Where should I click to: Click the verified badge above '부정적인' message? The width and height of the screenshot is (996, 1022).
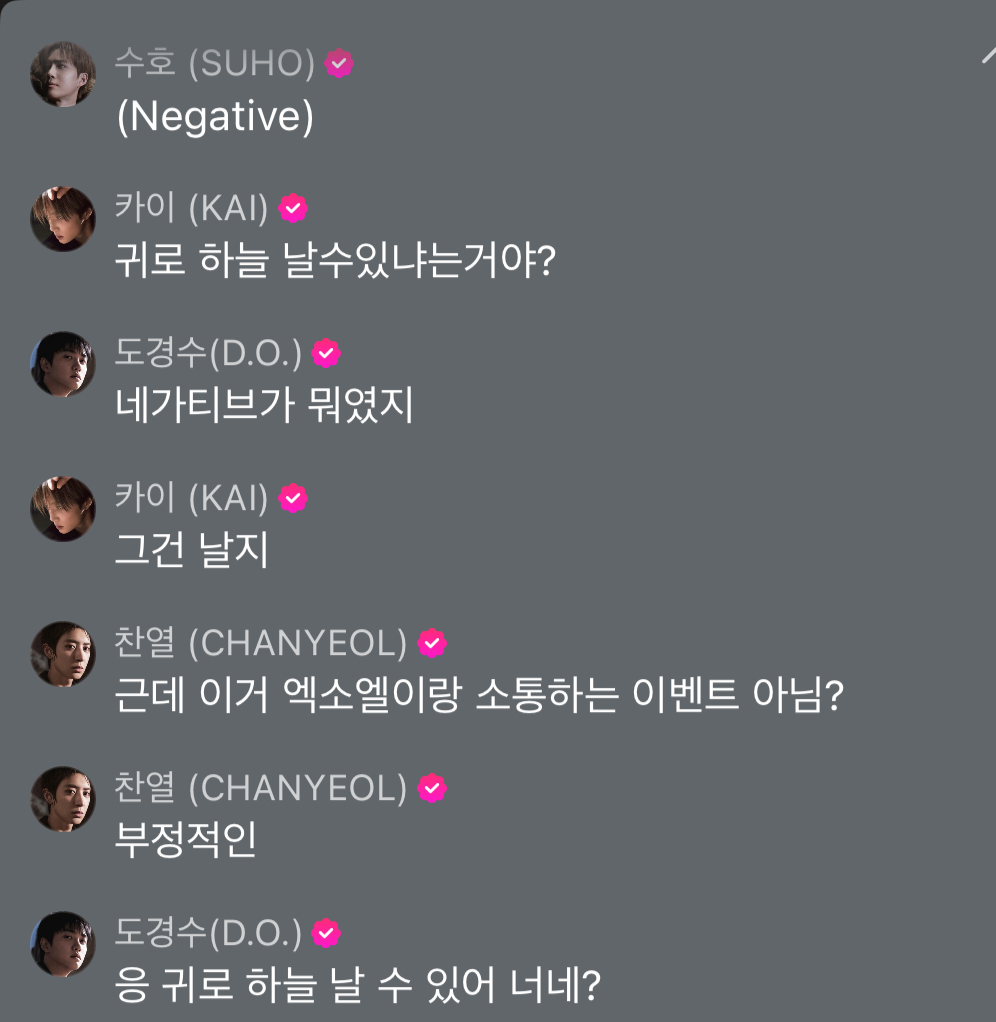[431, 788]
